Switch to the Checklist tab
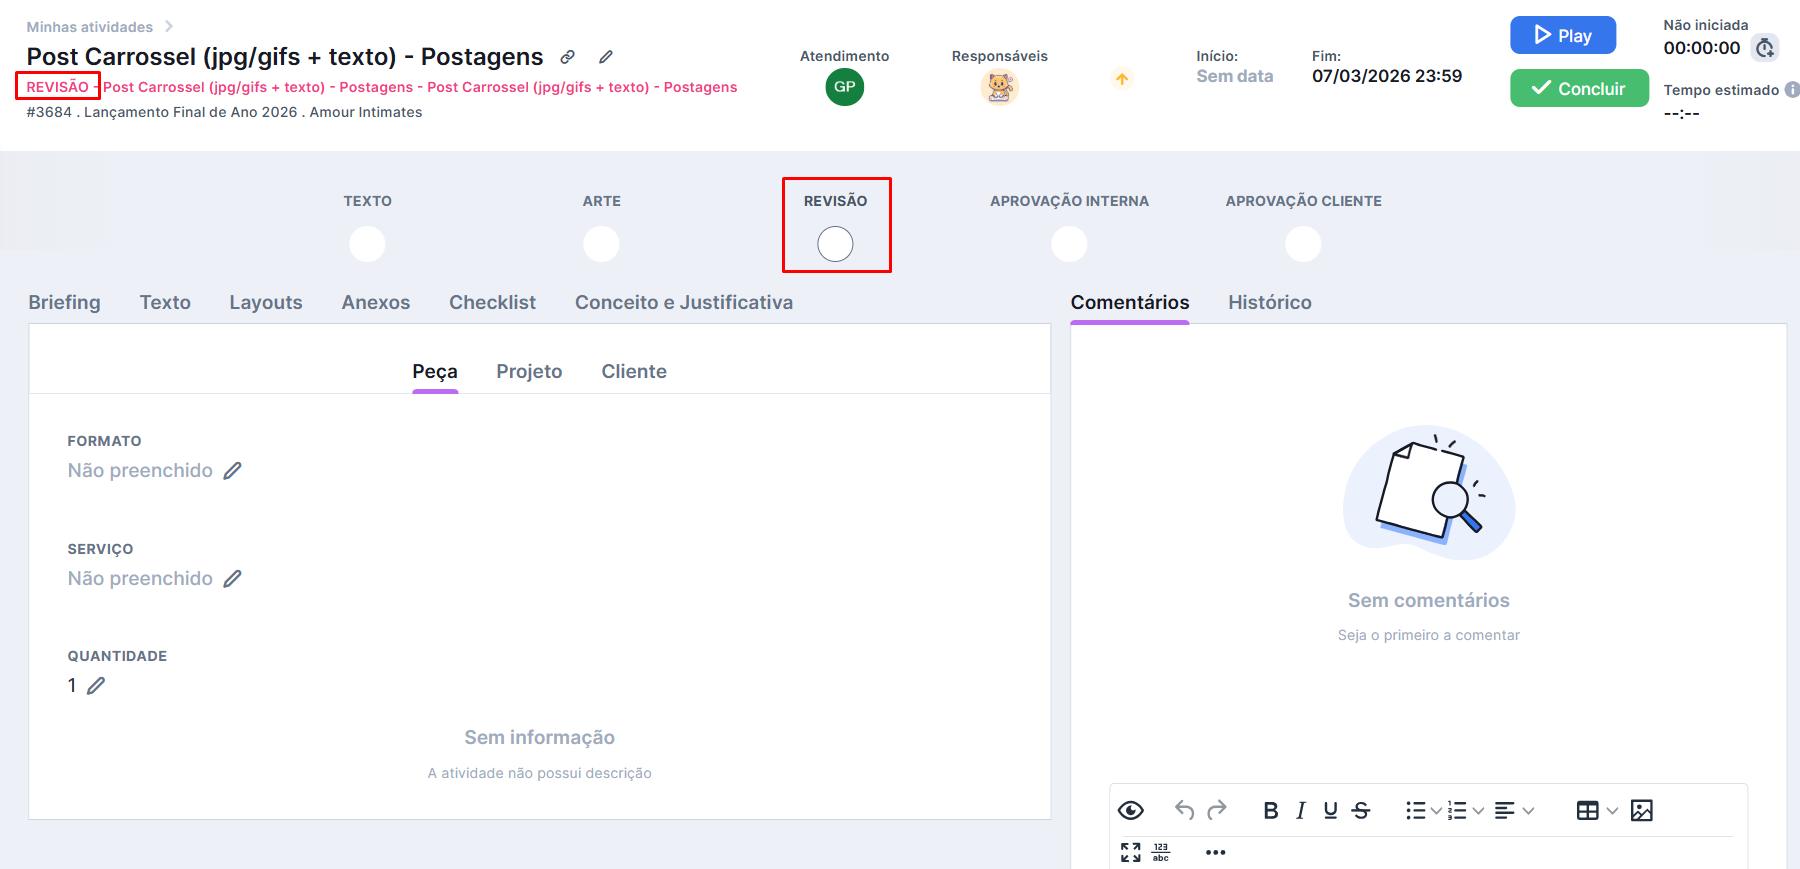Image resolution: width=1800 pixels, height=869 pixels. (492, 302)
